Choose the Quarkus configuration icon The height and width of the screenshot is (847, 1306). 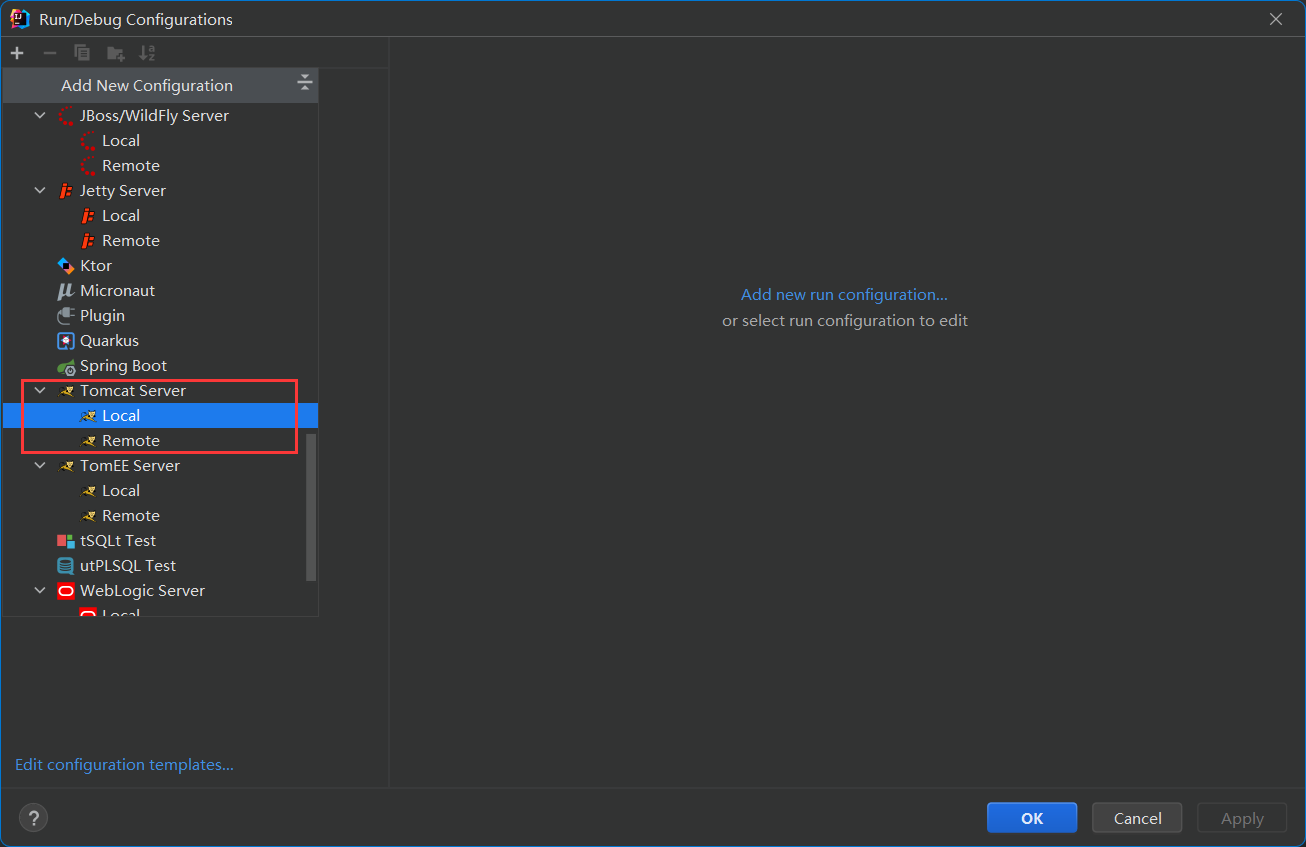pyautogui.click(x=66, y=341)
